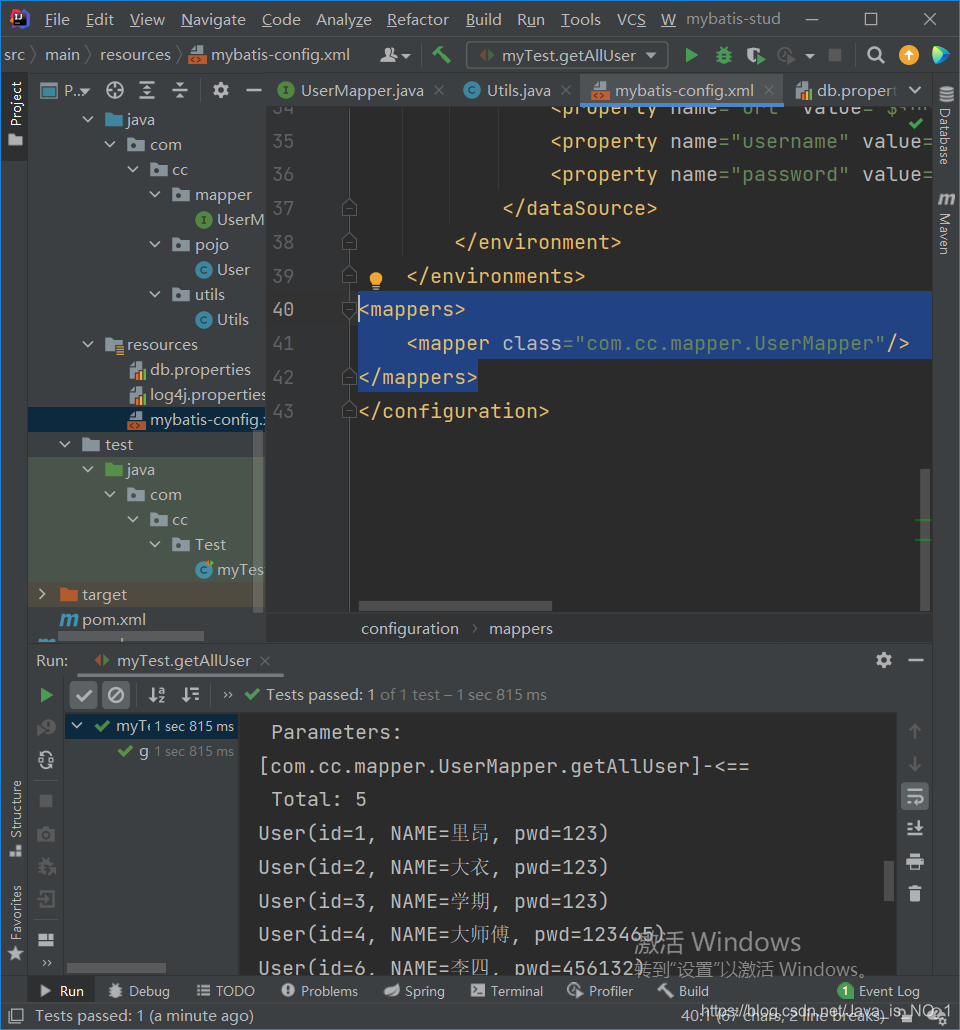Open the Terminal tool window
Screen dimensions: 960x1030
click(507, 991)
